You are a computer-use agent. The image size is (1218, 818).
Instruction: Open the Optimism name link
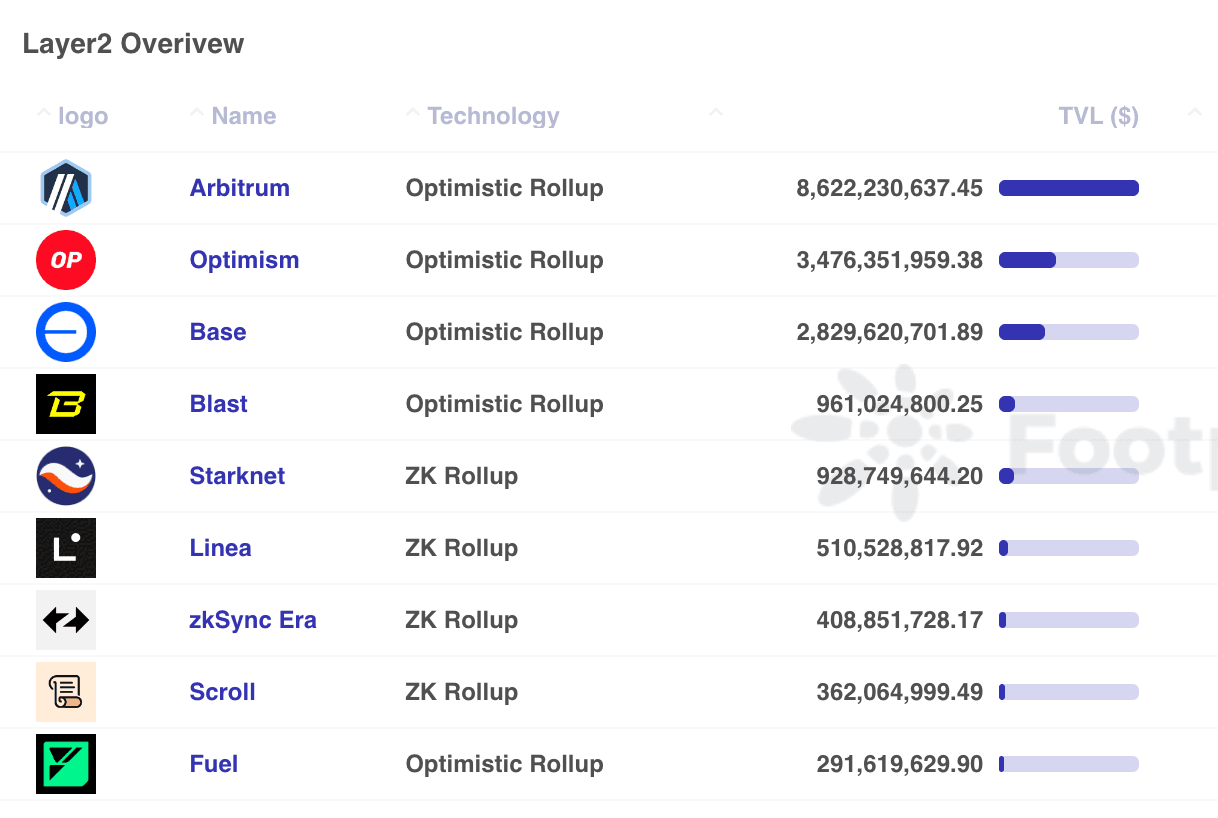(x=244, y=260)
